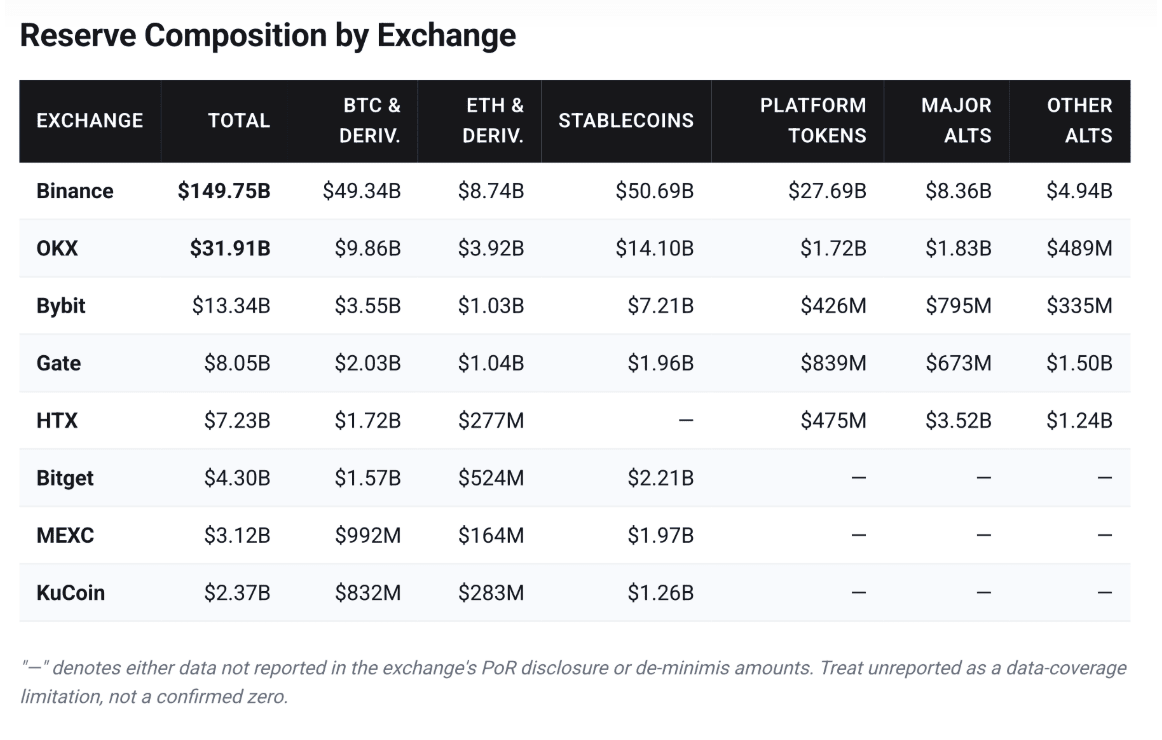Select the ETH & DERIV. column header
Viewport: 1162px width, 740px height.
[493, 121]
